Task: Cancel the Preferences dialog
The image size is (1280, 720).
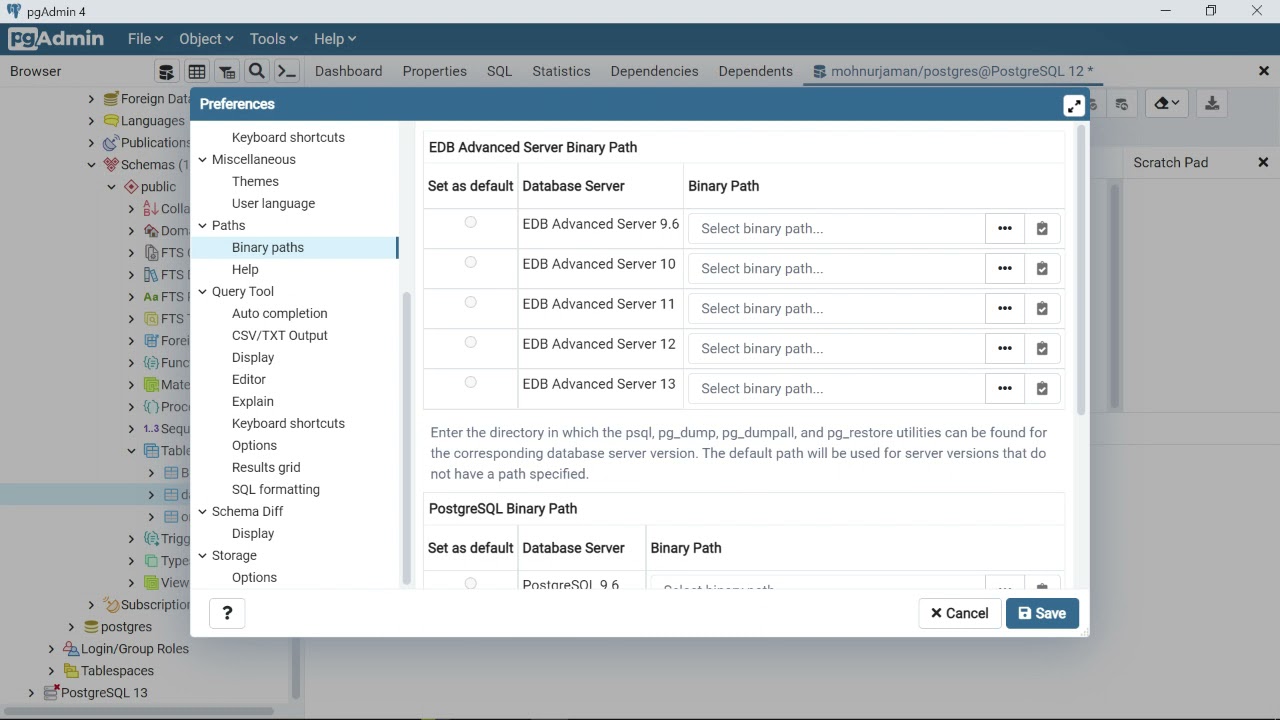Action: tap(959, 613)
